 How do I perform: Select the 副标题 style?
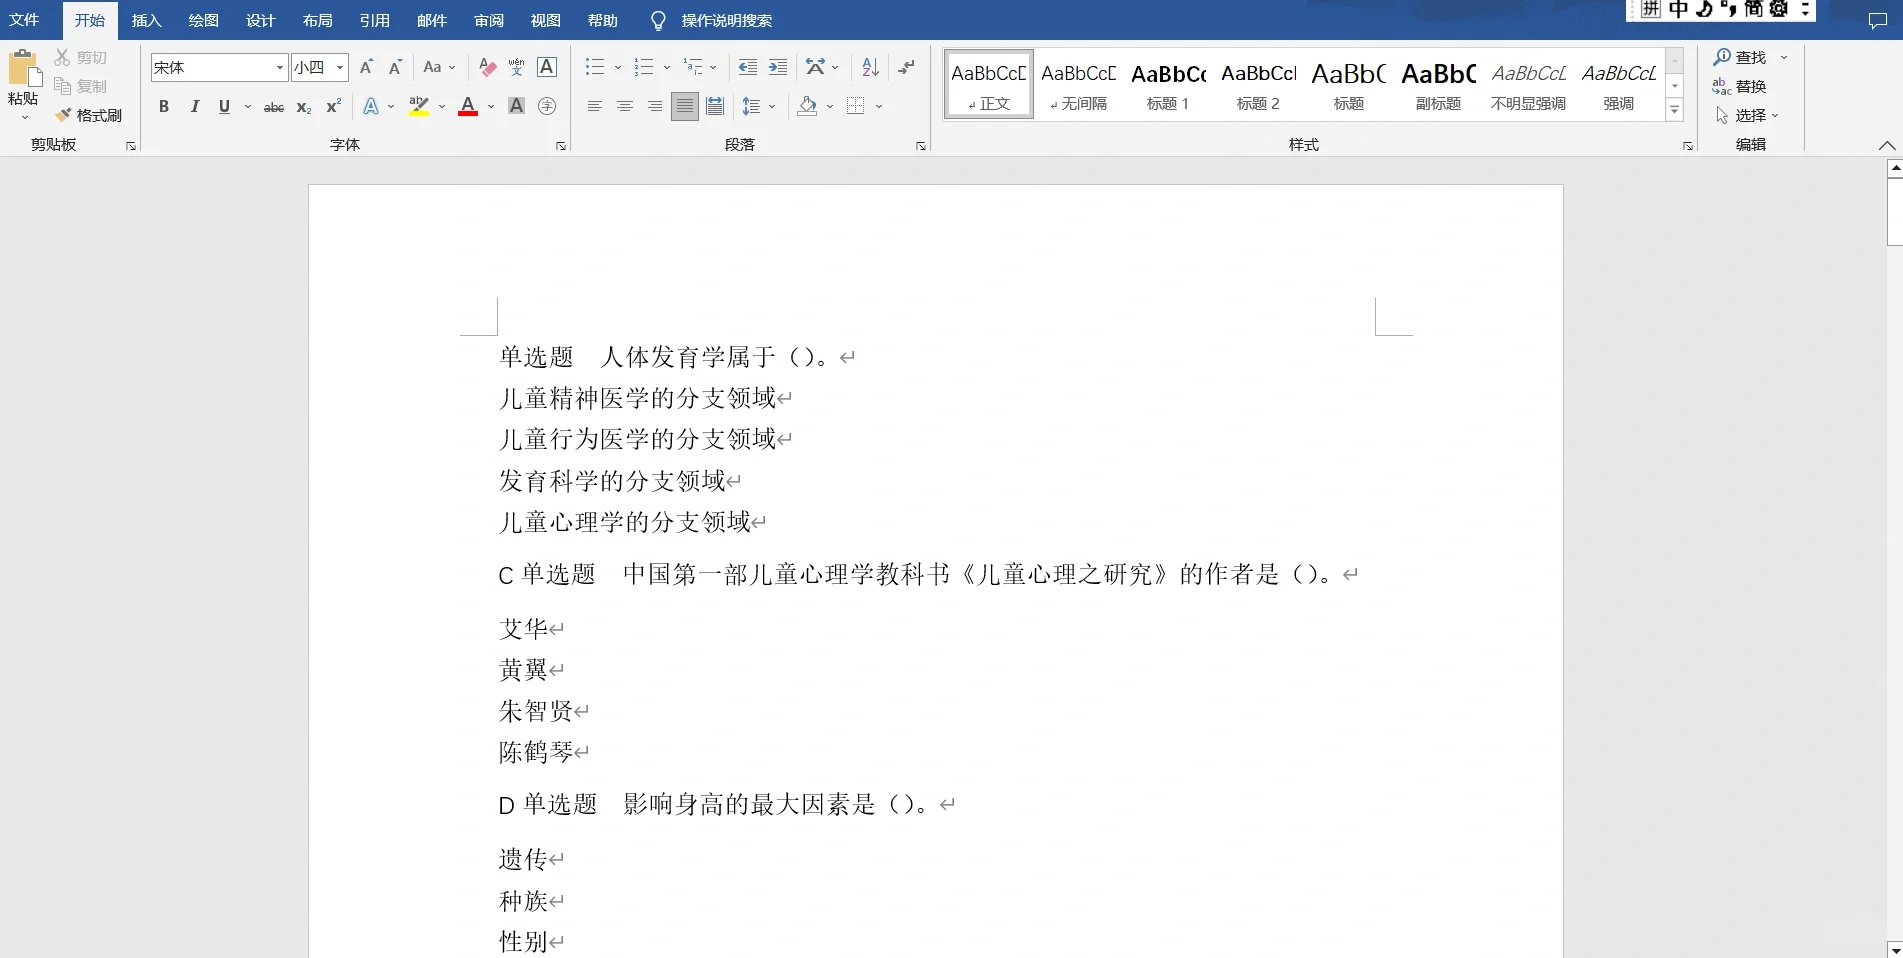1438,85
